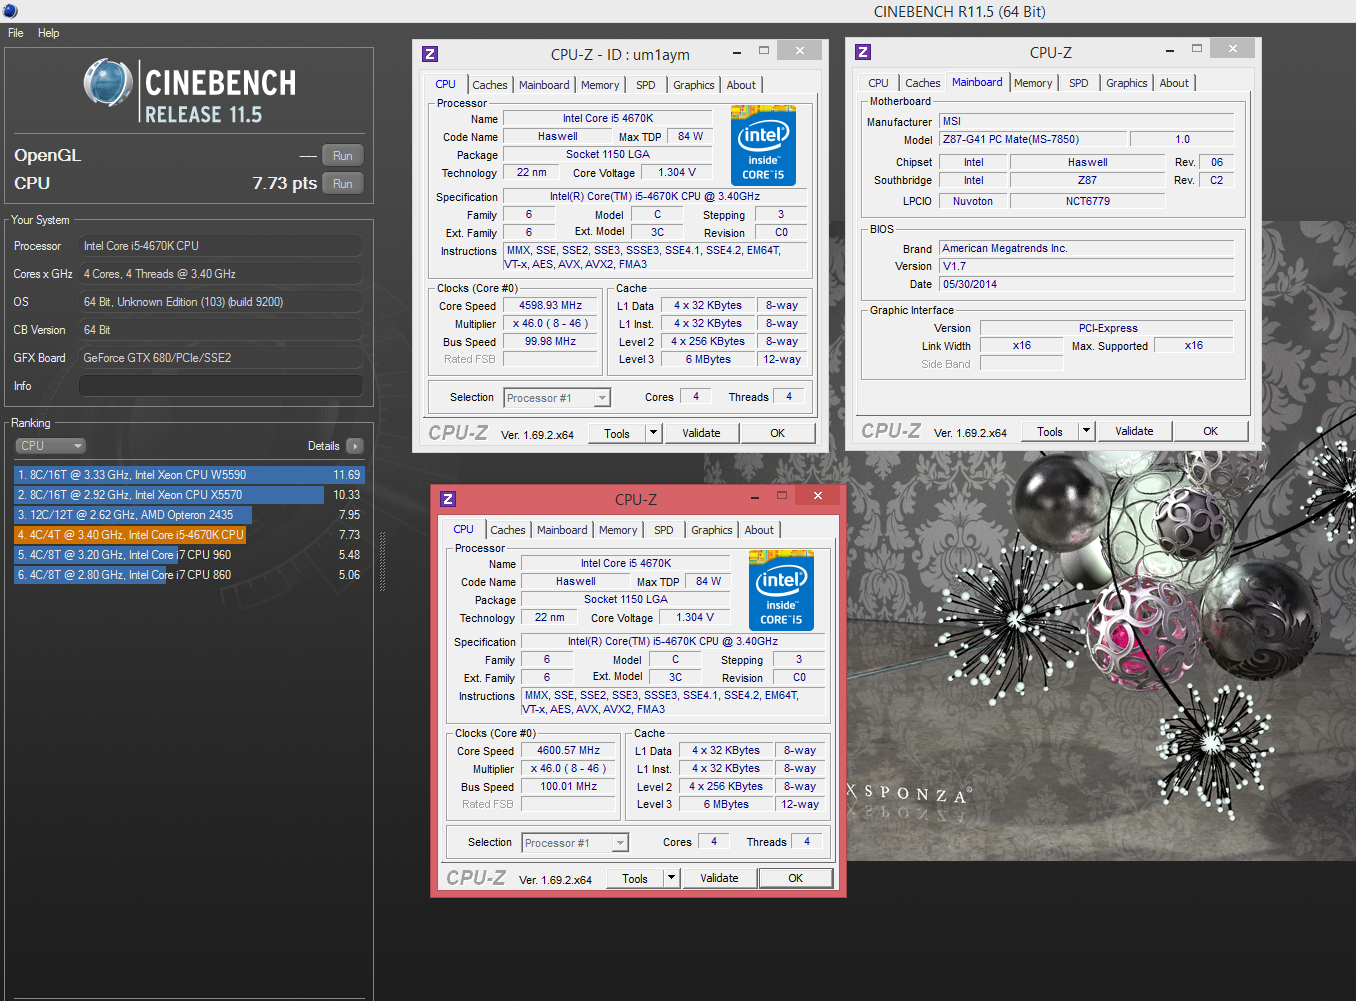
Task: Click the 7.73 pts CPU score
Action: click(x=284, y=183)
